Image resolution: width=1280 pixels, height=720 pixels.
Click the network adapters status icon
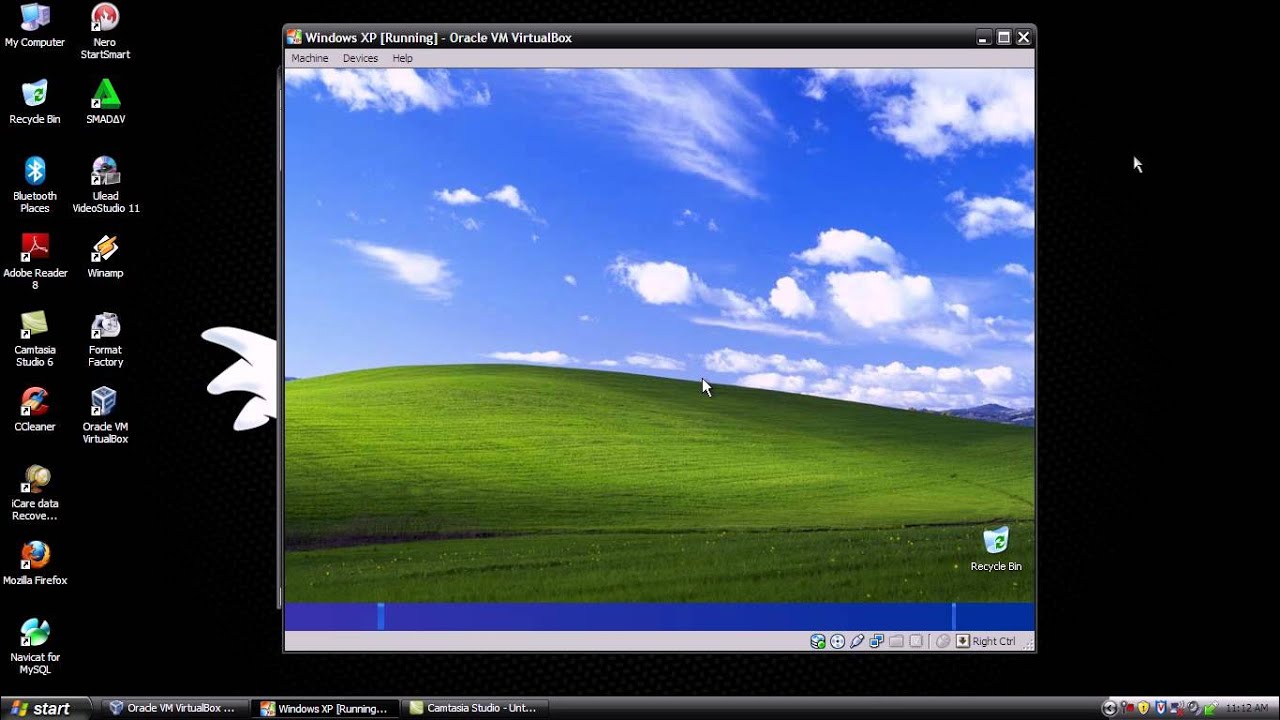[x=877, y=641]
